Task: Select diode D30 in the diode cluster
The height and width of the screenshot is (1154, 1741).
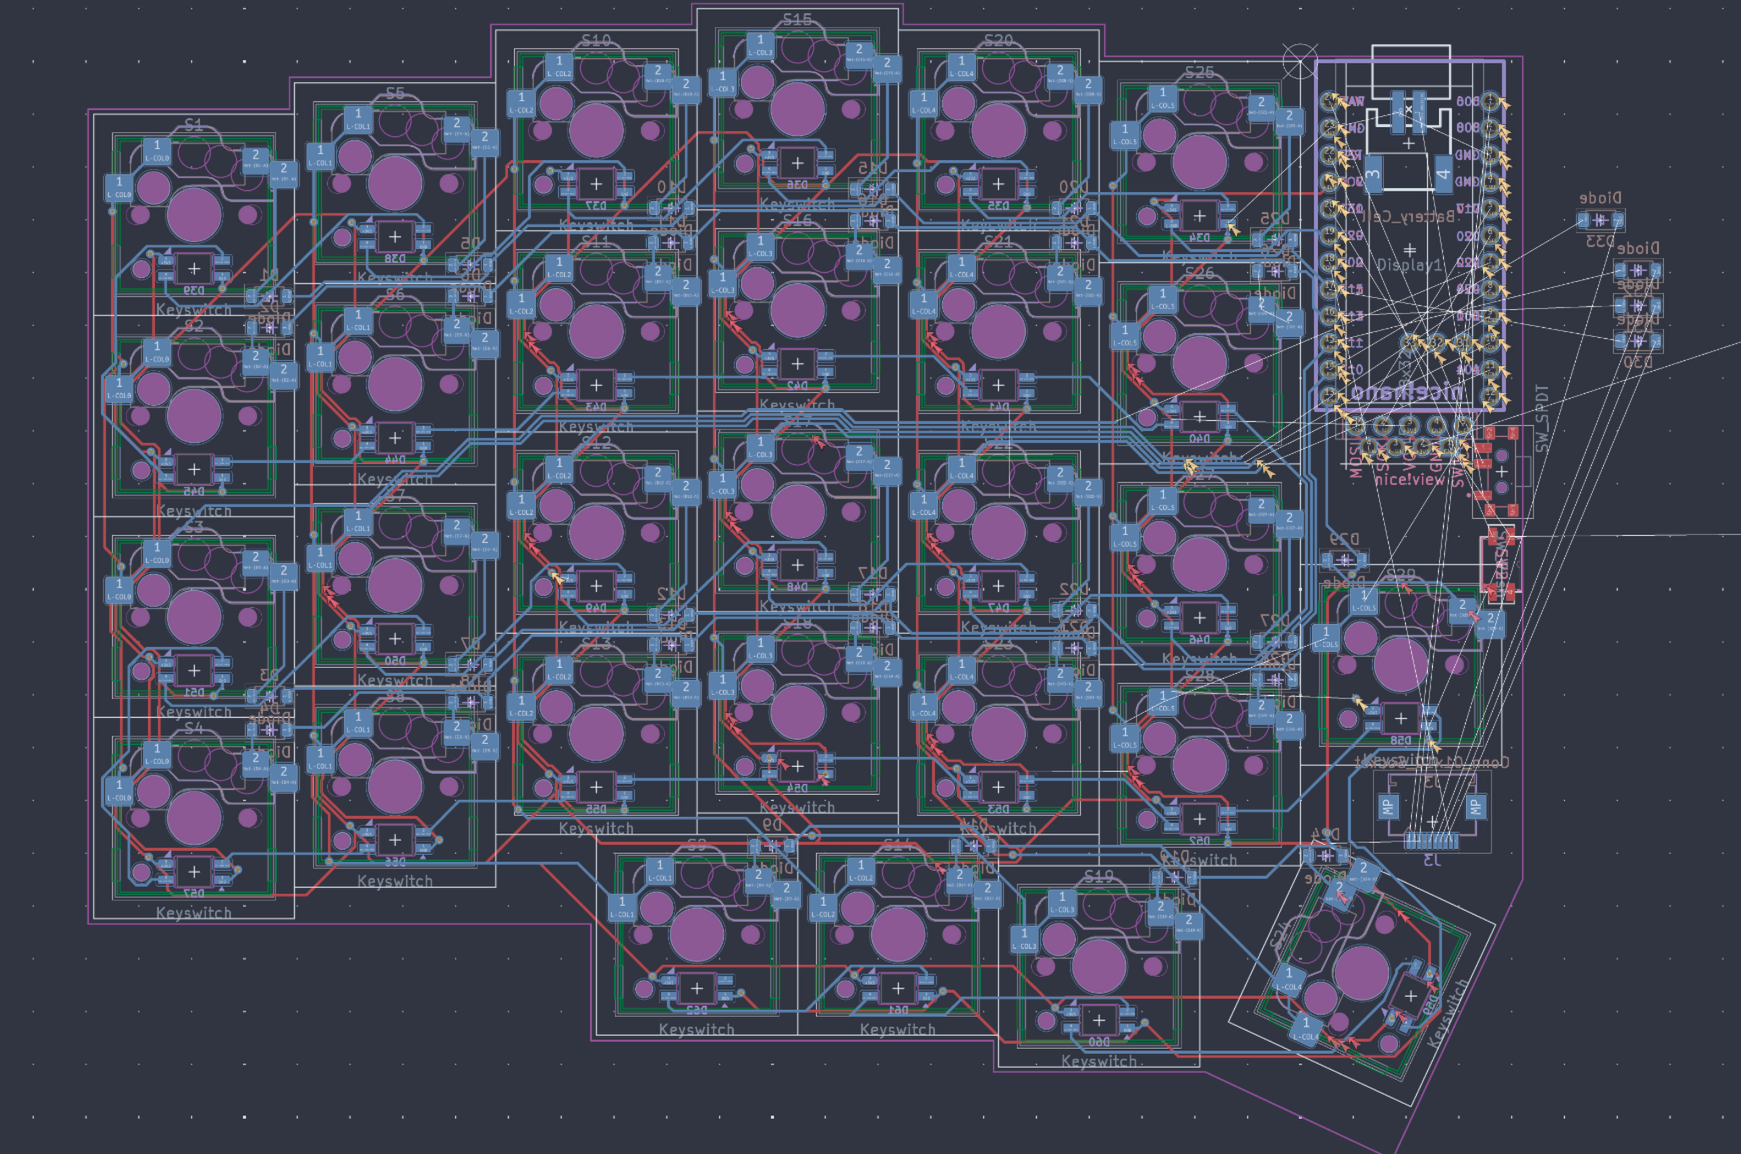Action: point(1637,344)
